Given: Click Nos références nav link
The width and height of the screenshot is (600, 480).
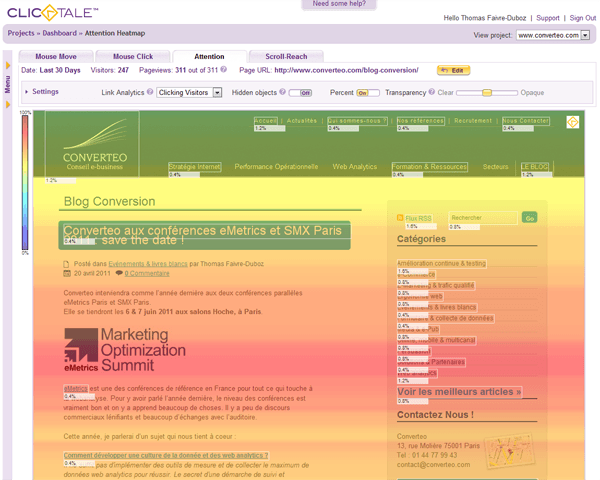Looking at the screenshot, I should coord(421,121).
